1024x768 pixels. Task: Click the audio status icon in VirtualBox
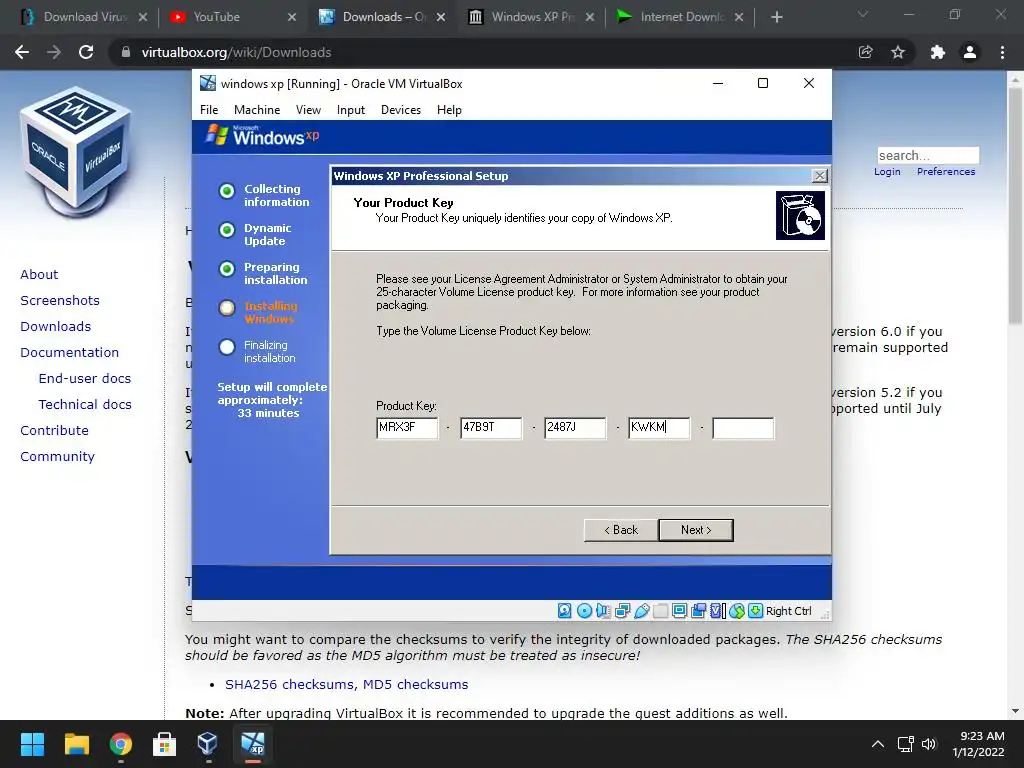(x=603, y=611)
